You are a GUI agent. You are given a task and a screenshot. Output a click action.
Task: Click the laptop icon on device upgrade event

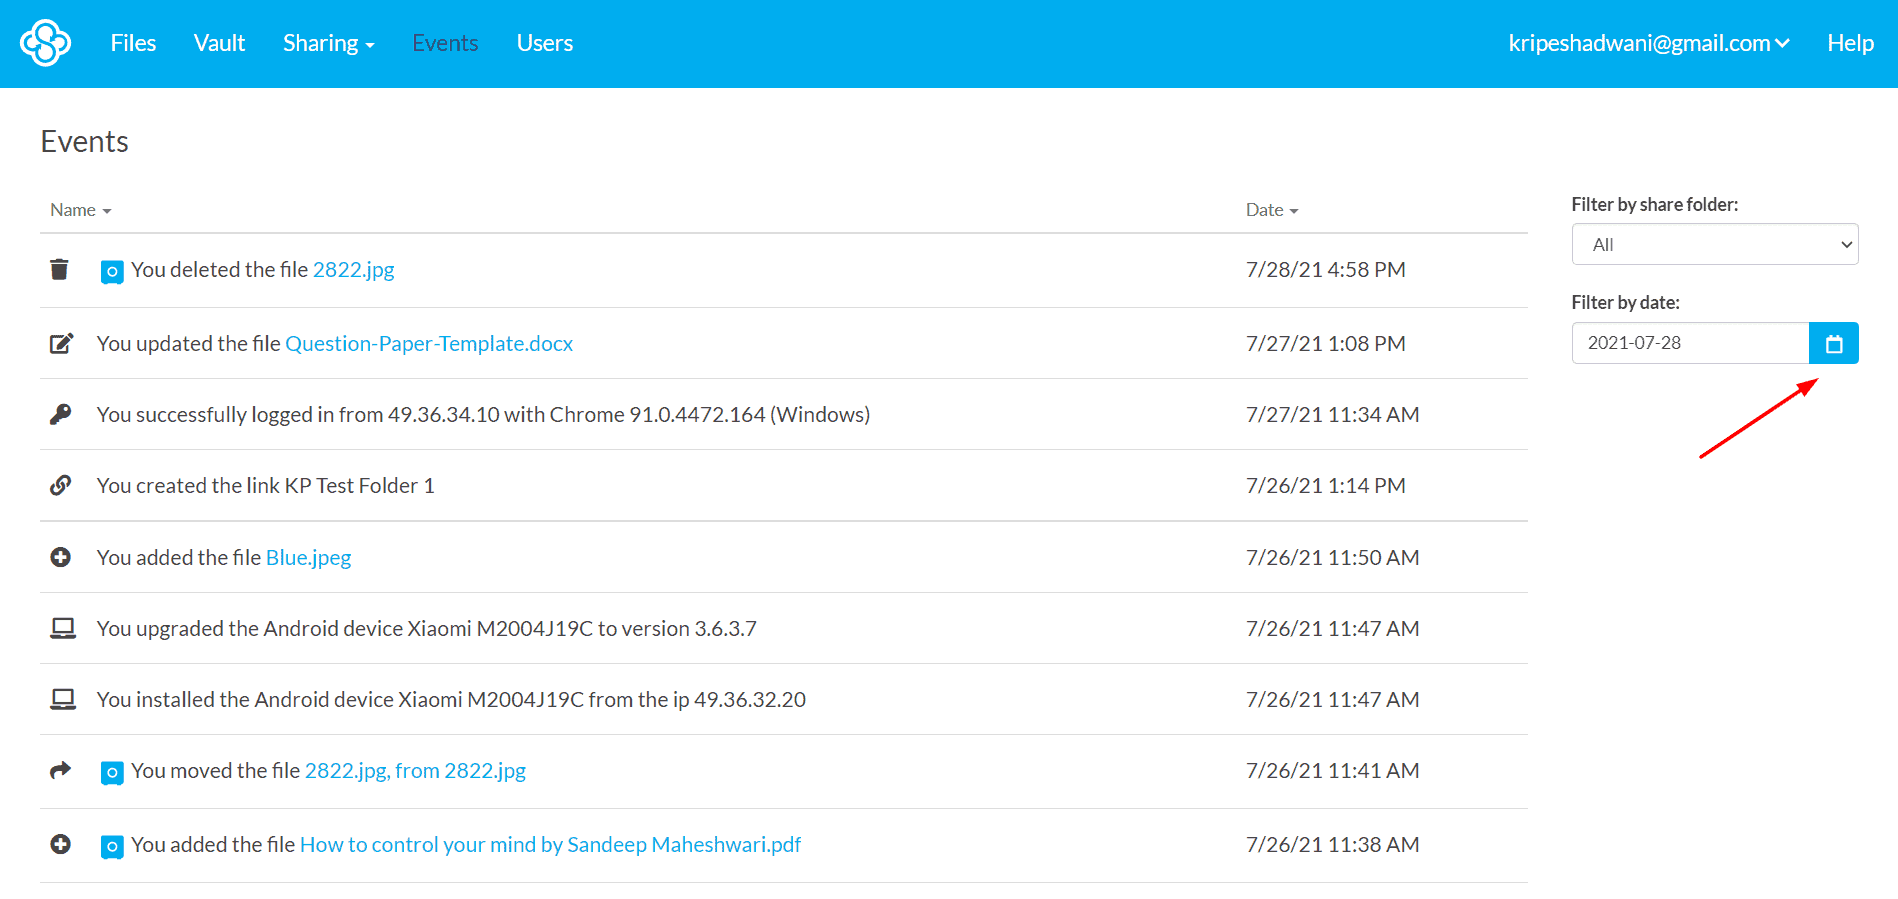click(x=63, y=628)
